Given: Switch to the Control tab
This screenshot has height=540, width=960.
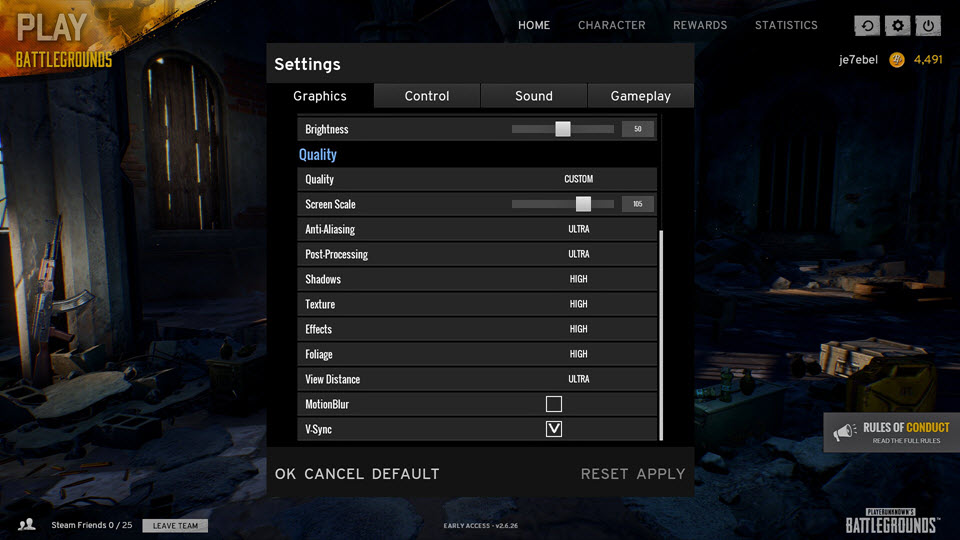Looking at the screenshot, I should click(x=427, y=96).
